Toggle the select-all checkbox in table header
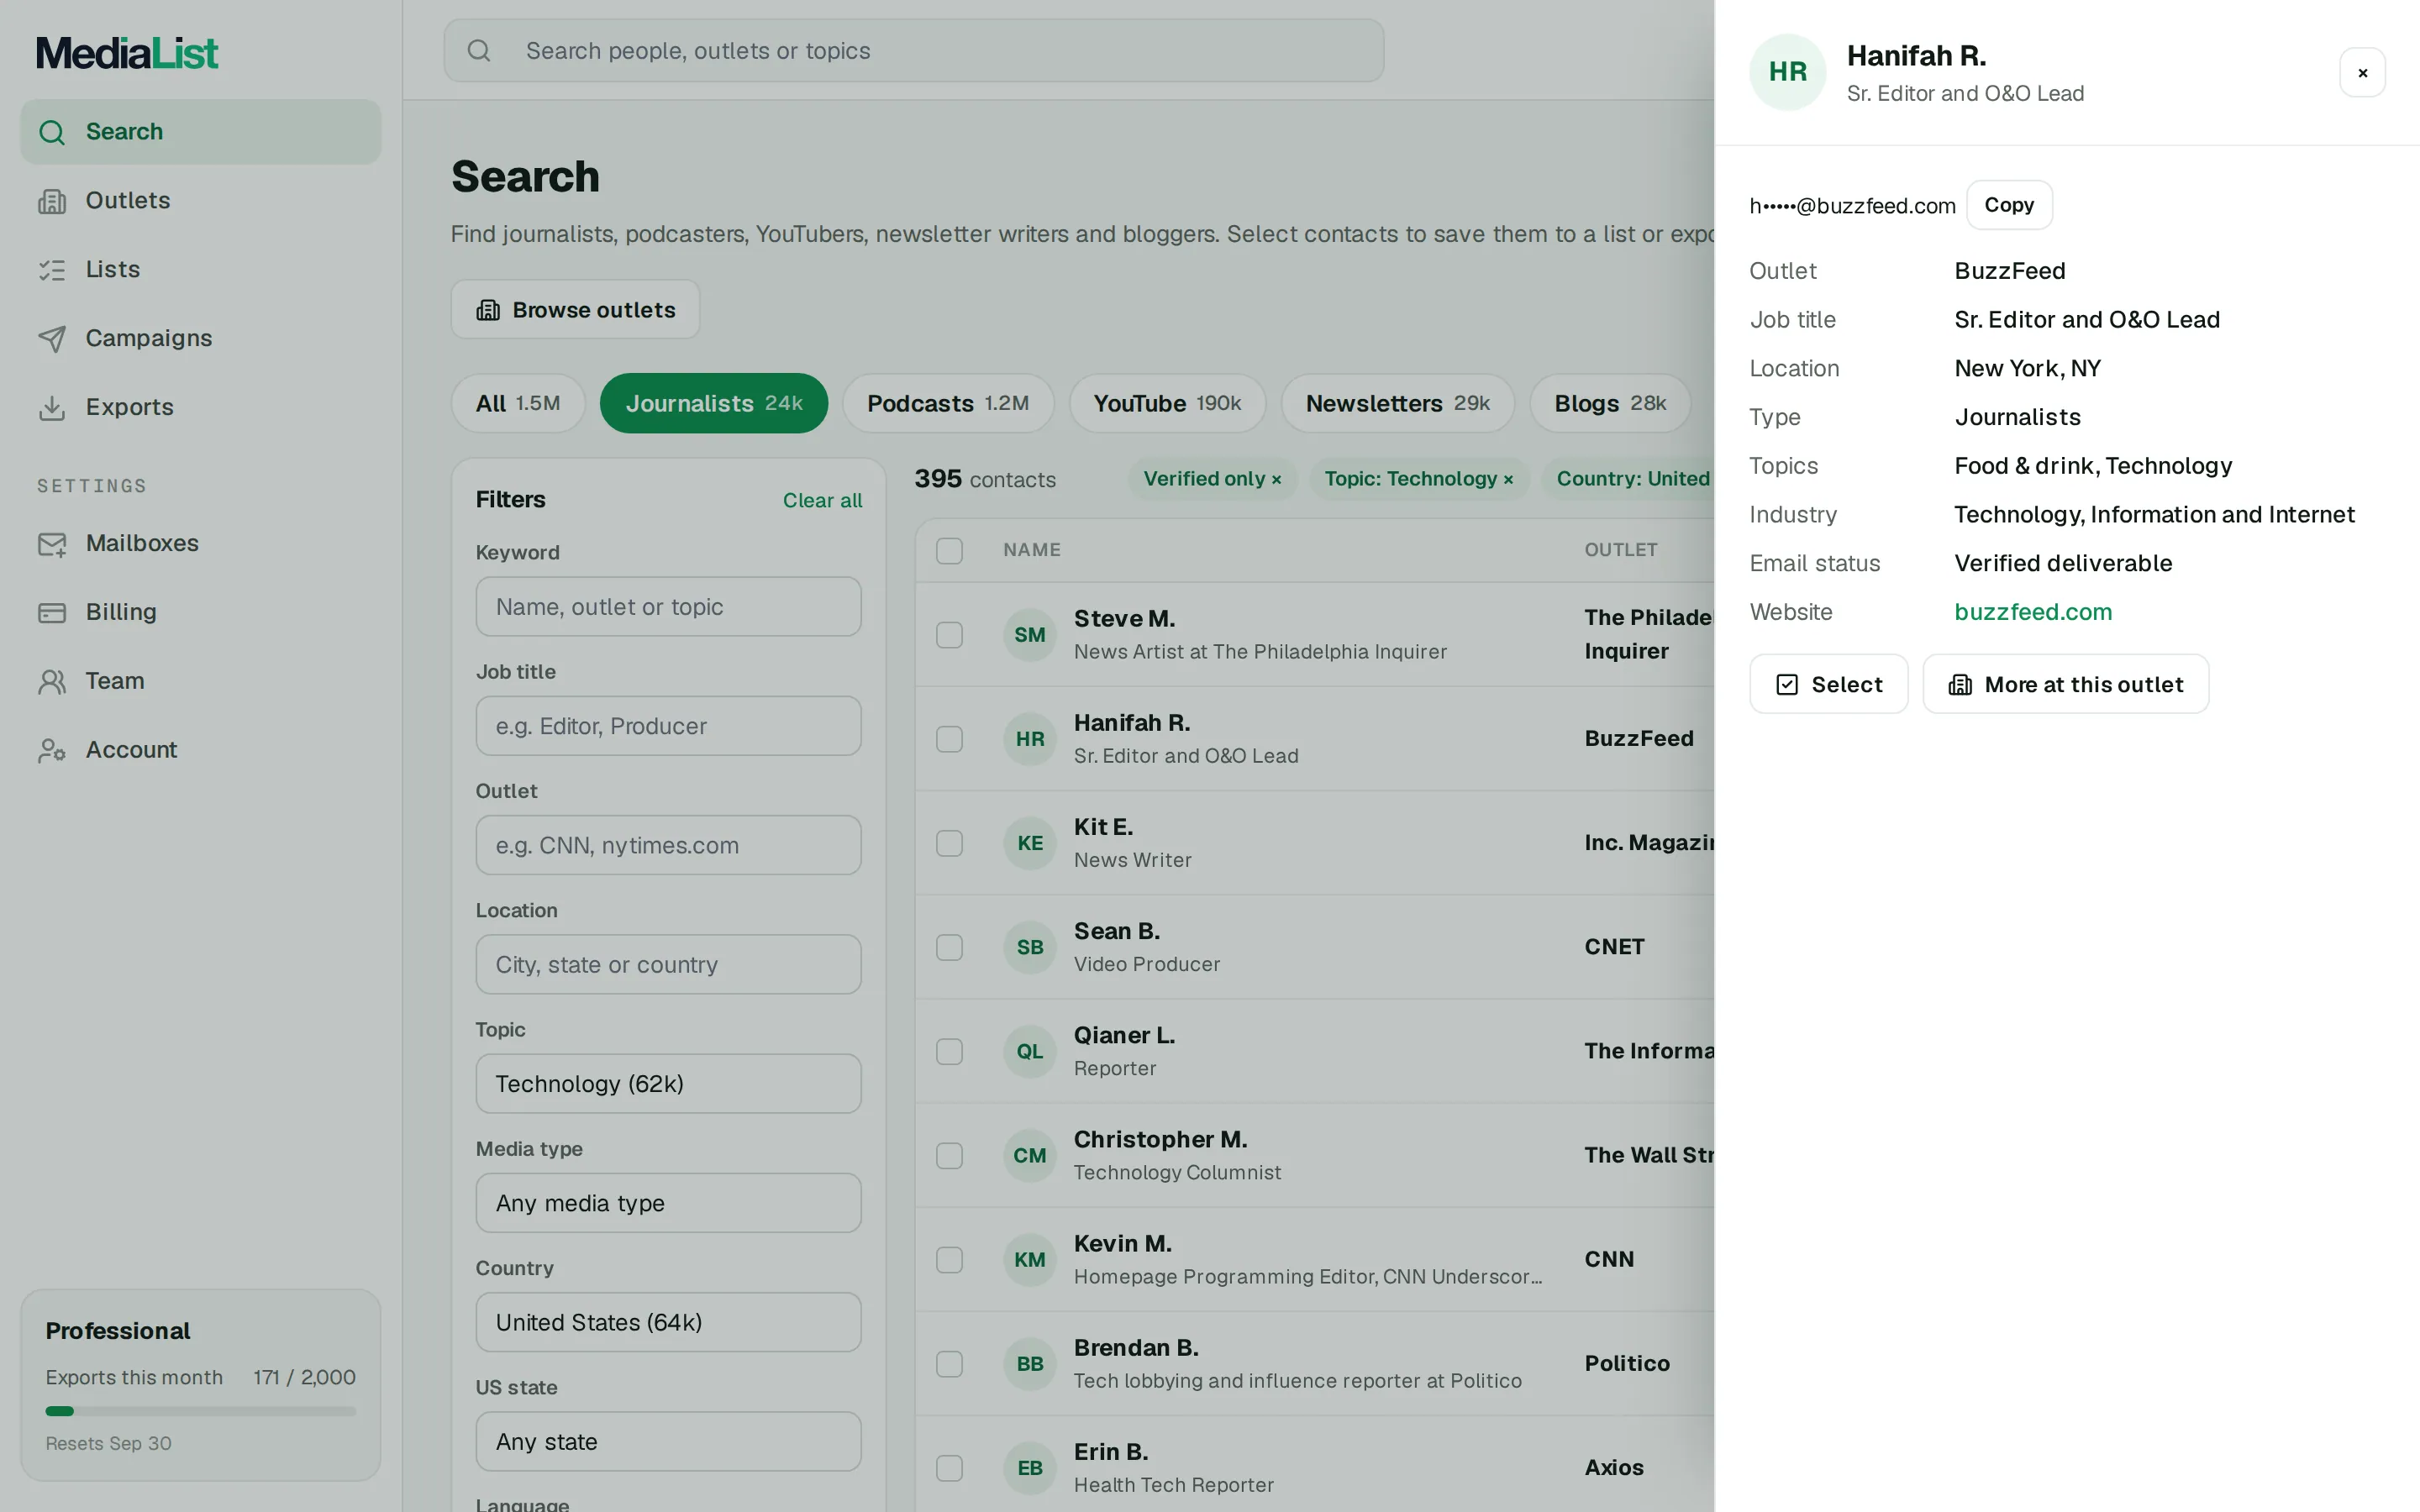This screenshot has height=1512, width=2420. tap(949, 550)
